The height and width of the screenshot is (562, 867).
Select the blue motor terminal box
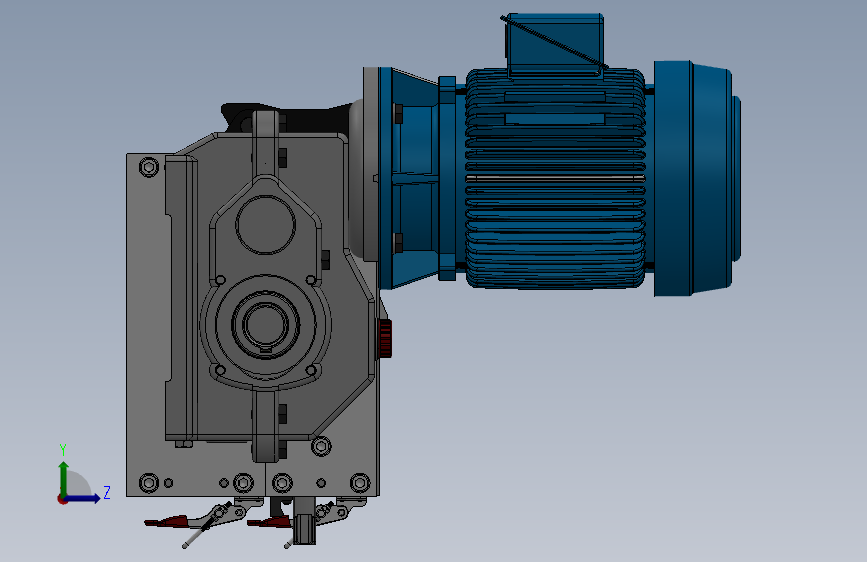[x=554, y=44]
